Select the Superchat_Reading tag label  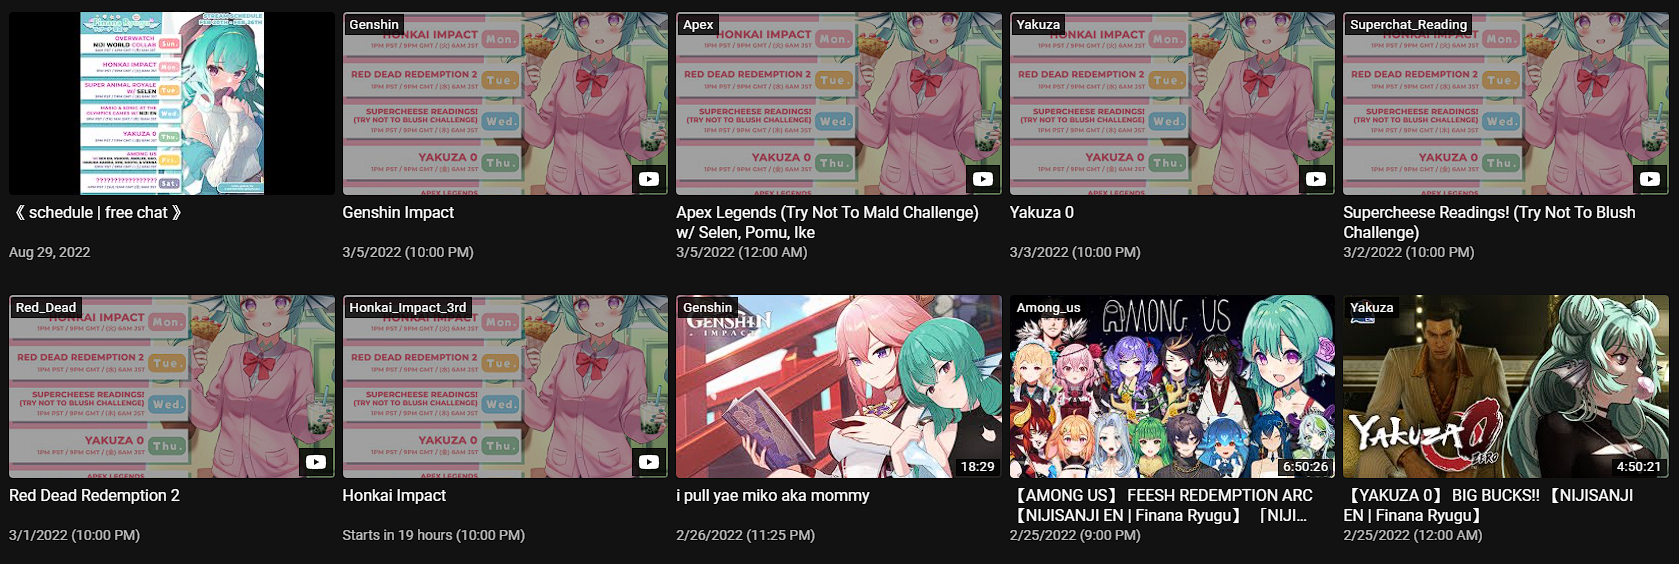[1408, 24]
